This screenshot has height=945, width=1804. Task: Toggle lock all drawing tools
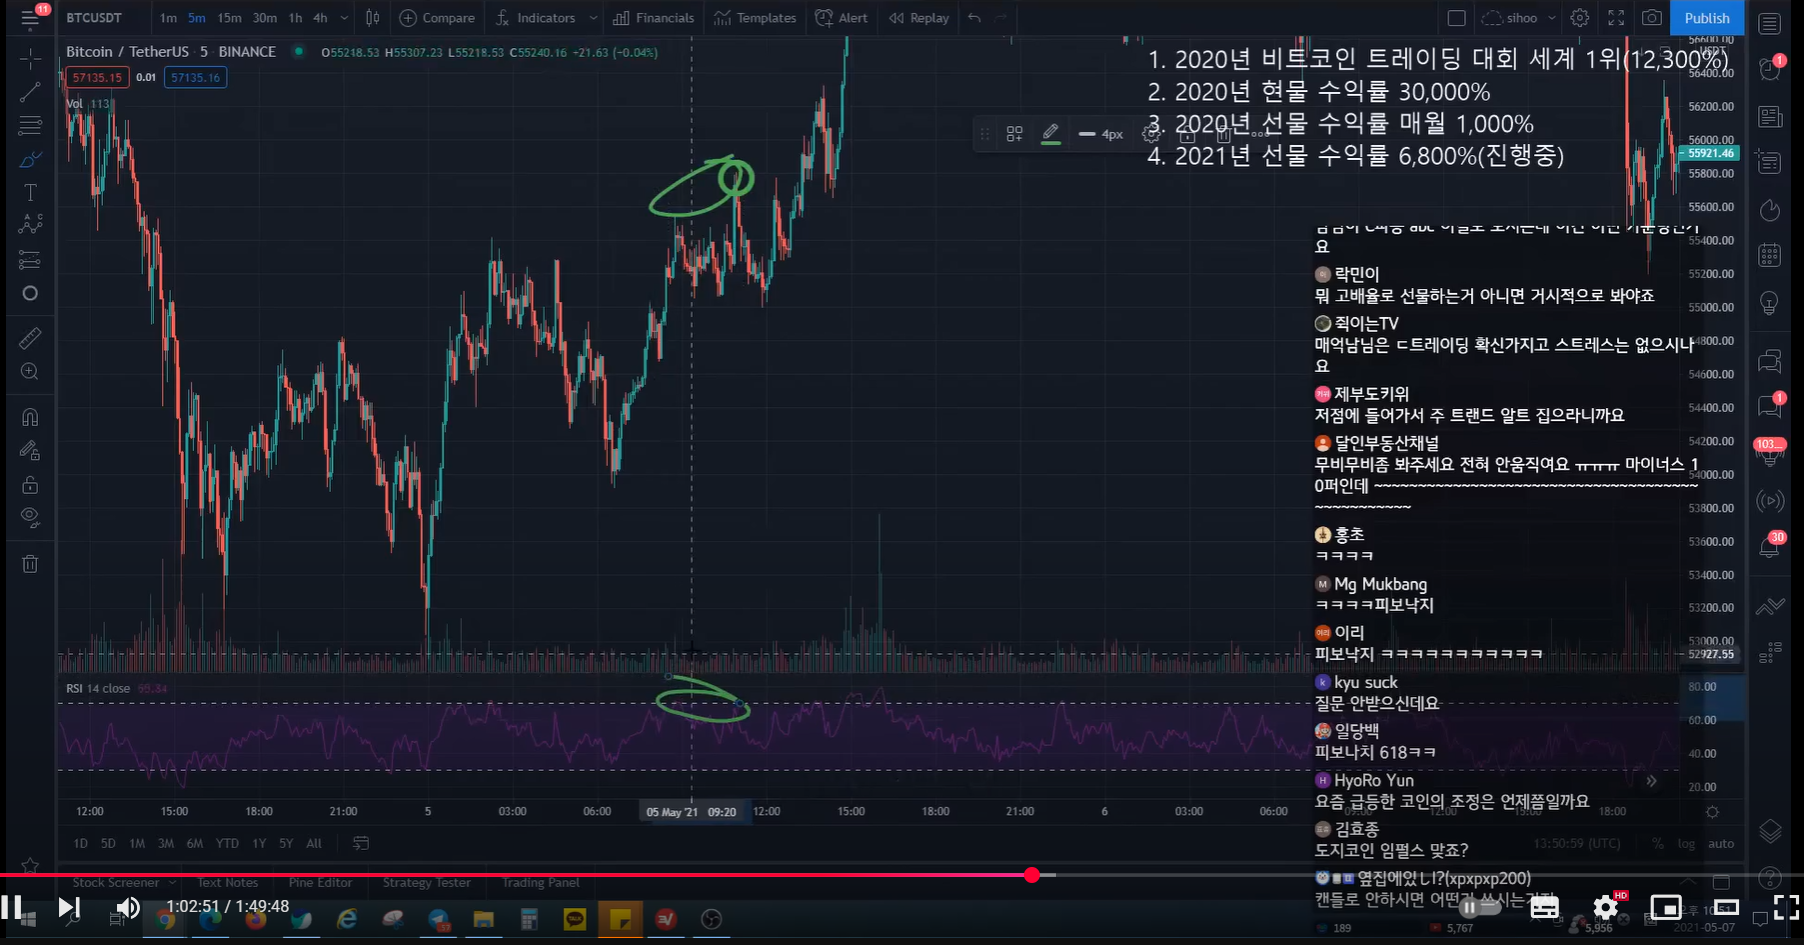point(30,484)
